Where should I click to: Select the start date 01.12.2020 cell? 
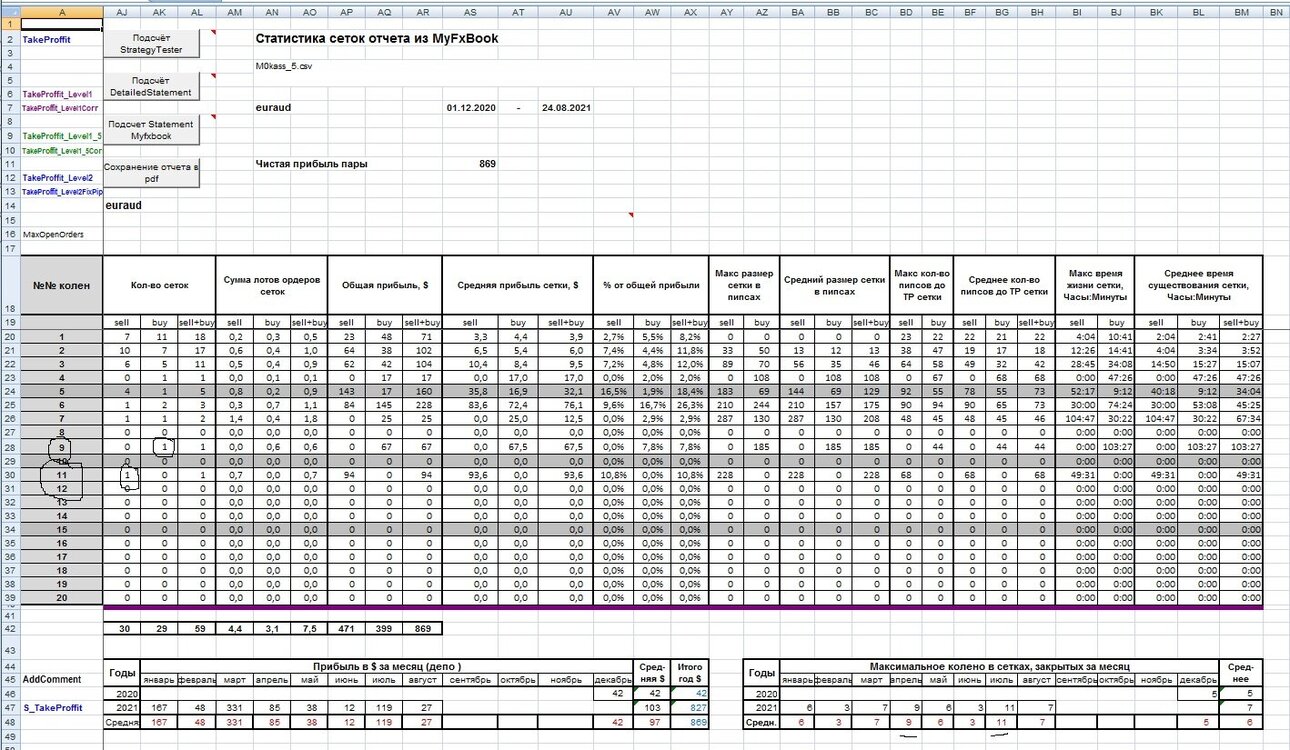click(471, 107)
